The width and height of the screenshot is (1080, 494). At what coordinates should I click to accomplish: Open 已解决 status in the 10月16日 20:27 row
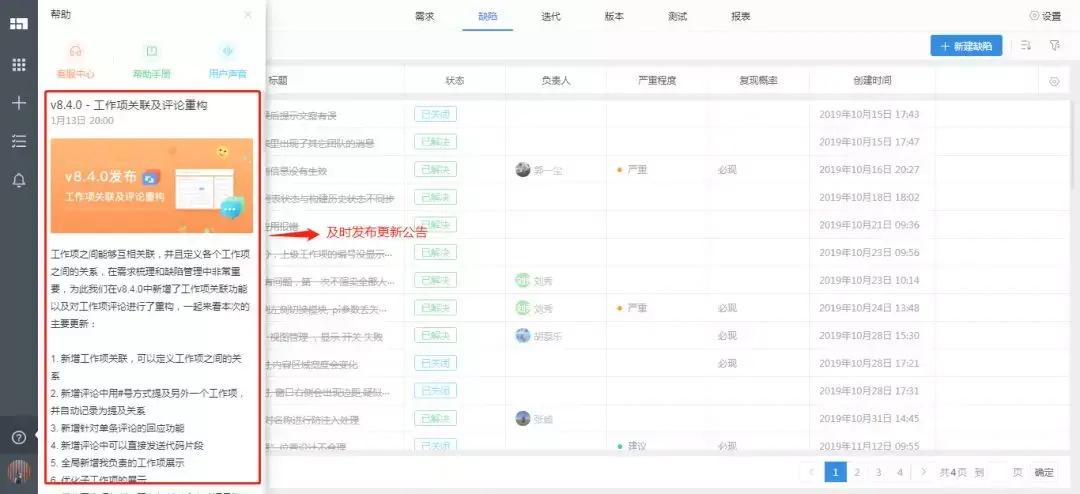435,169
